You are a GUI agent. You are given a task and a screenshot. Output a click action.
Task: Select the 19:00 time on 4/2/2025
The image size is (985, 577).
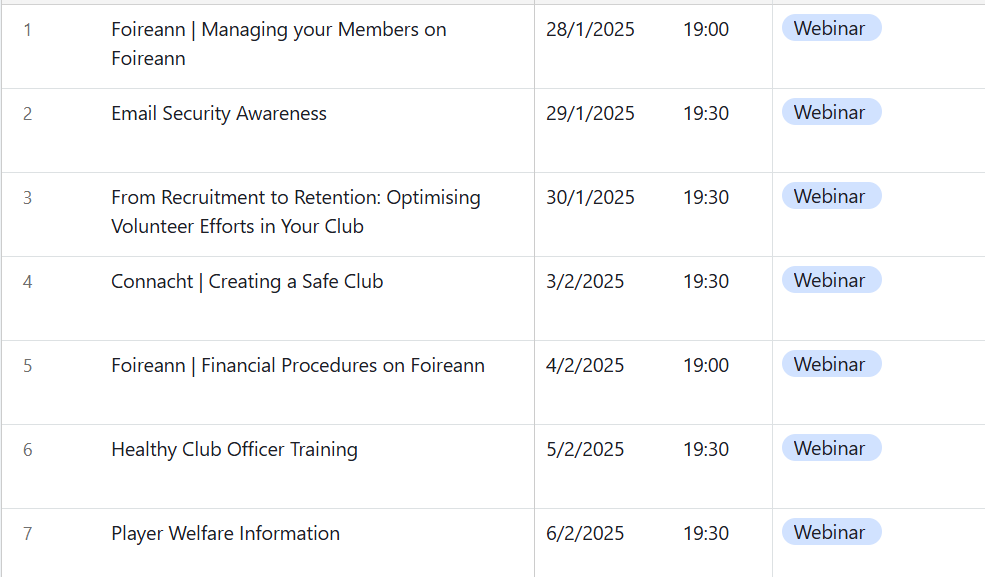(x=706, y=365)
